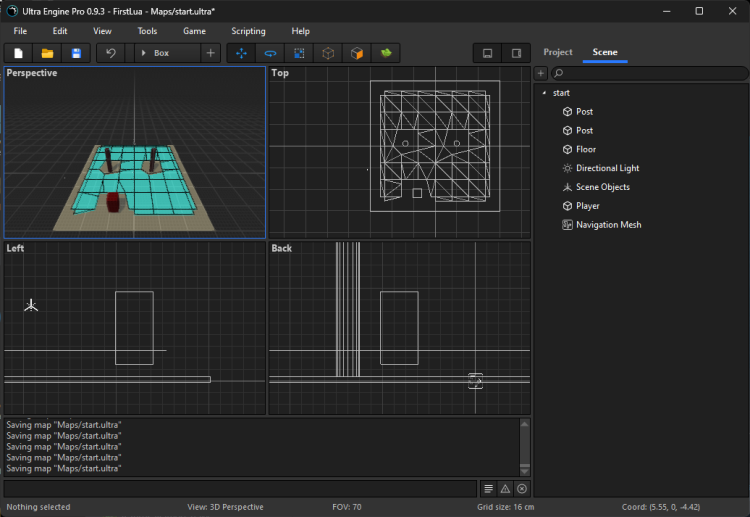The height and width of the screenshot is (517, 750).
Task: Open a map with the folder icon
Action: 47,53
